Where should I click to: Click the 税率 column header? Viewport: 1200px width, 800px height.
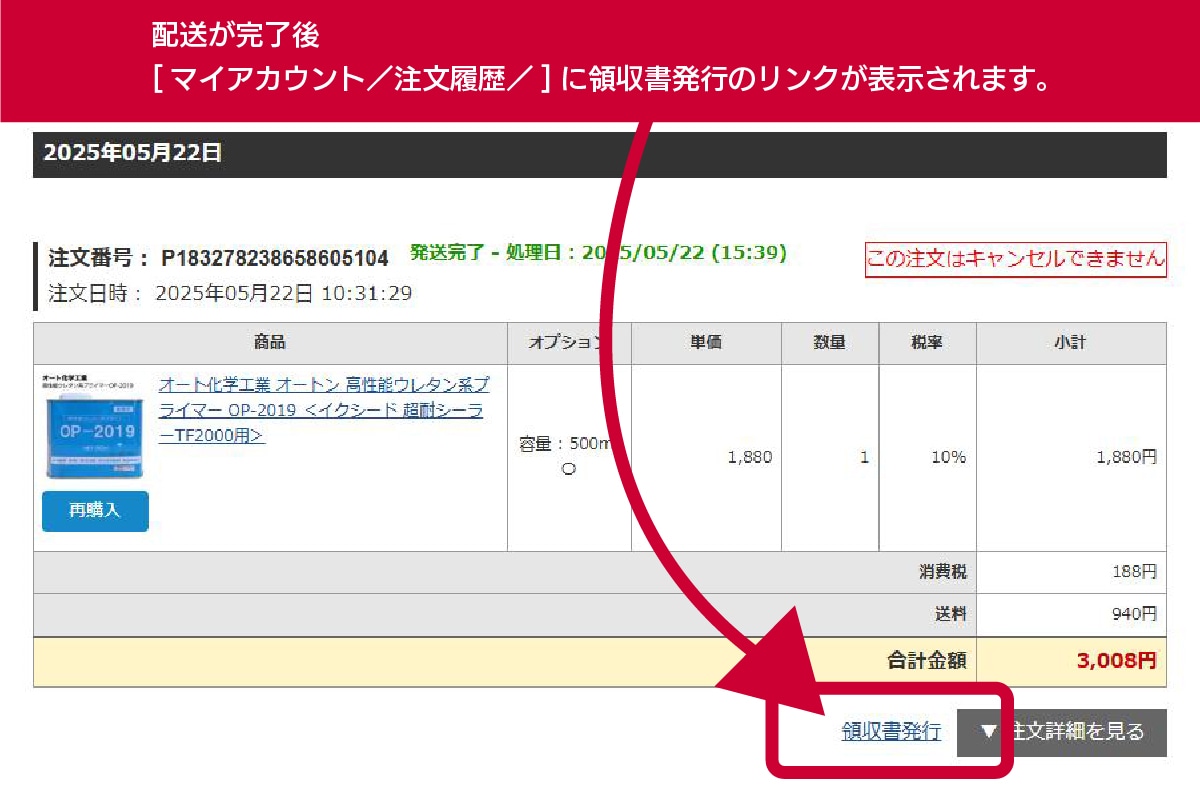coord(927,343)
